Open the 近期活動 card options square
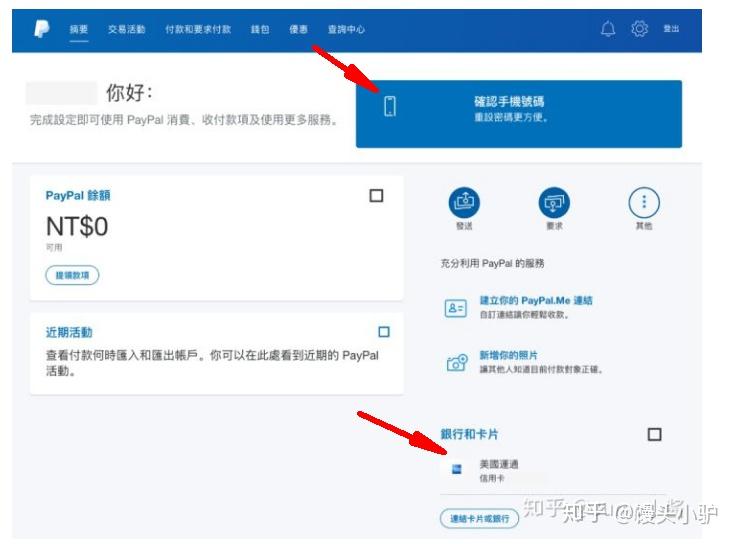This screenshot has width=737, height=544. pos(384,332)
